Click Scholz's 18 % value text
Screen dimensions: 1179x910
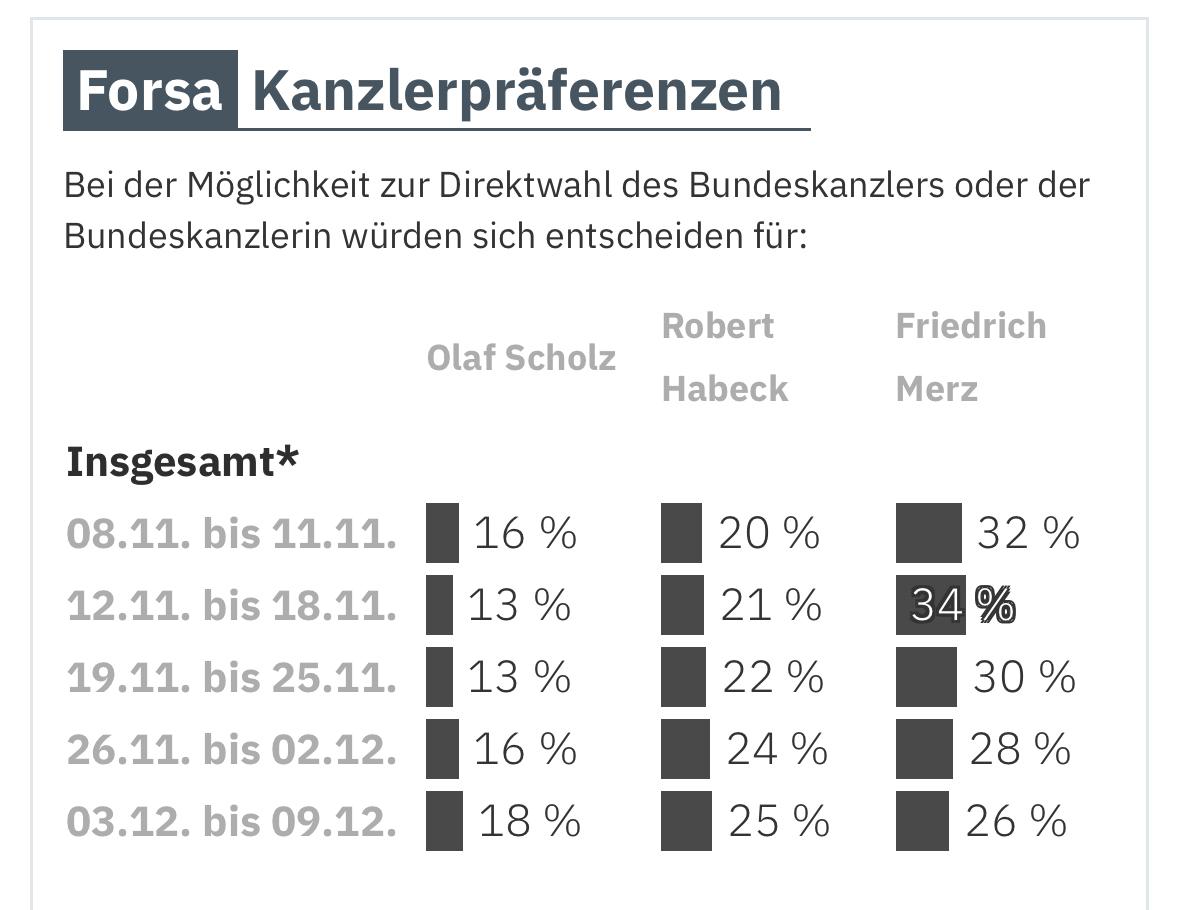tap(529, 821)
